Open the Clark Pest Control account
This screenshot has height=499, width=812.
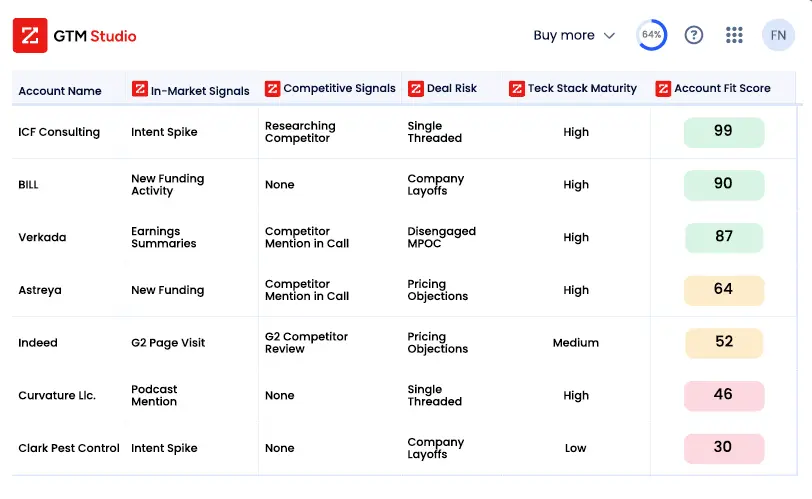69,448
